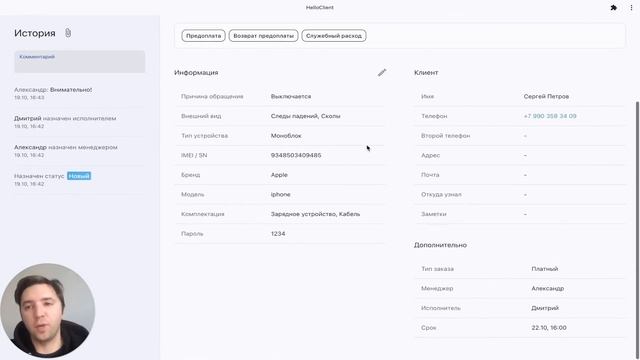640x360 pixels.
Task: Type a note in the Комментарий field
Action: (x=80, y=62)
